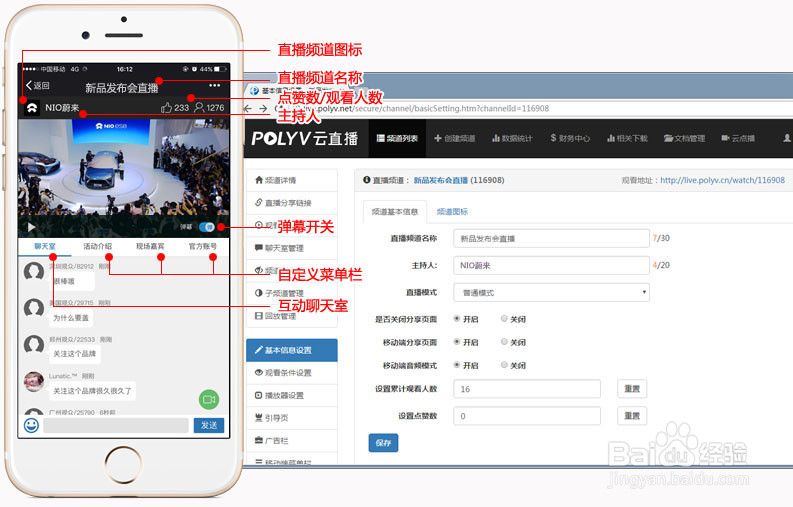This screenshot has width=793, height=507.
Task: Toggle the danmaku (弹幕) switch on video
Action: coord(207,227)
